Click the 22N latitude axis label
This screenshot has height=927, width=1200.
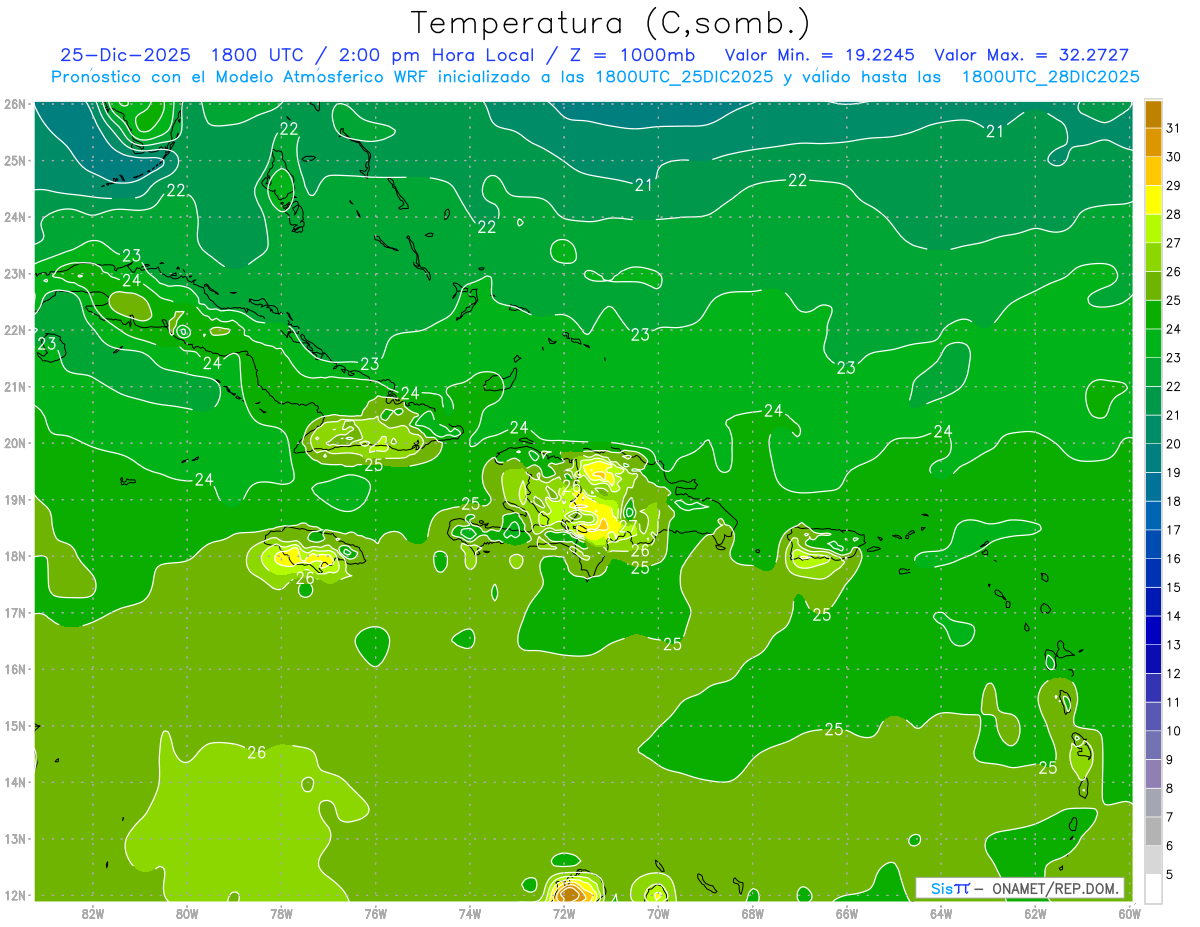pyautogui.click(x=15, y=330)
